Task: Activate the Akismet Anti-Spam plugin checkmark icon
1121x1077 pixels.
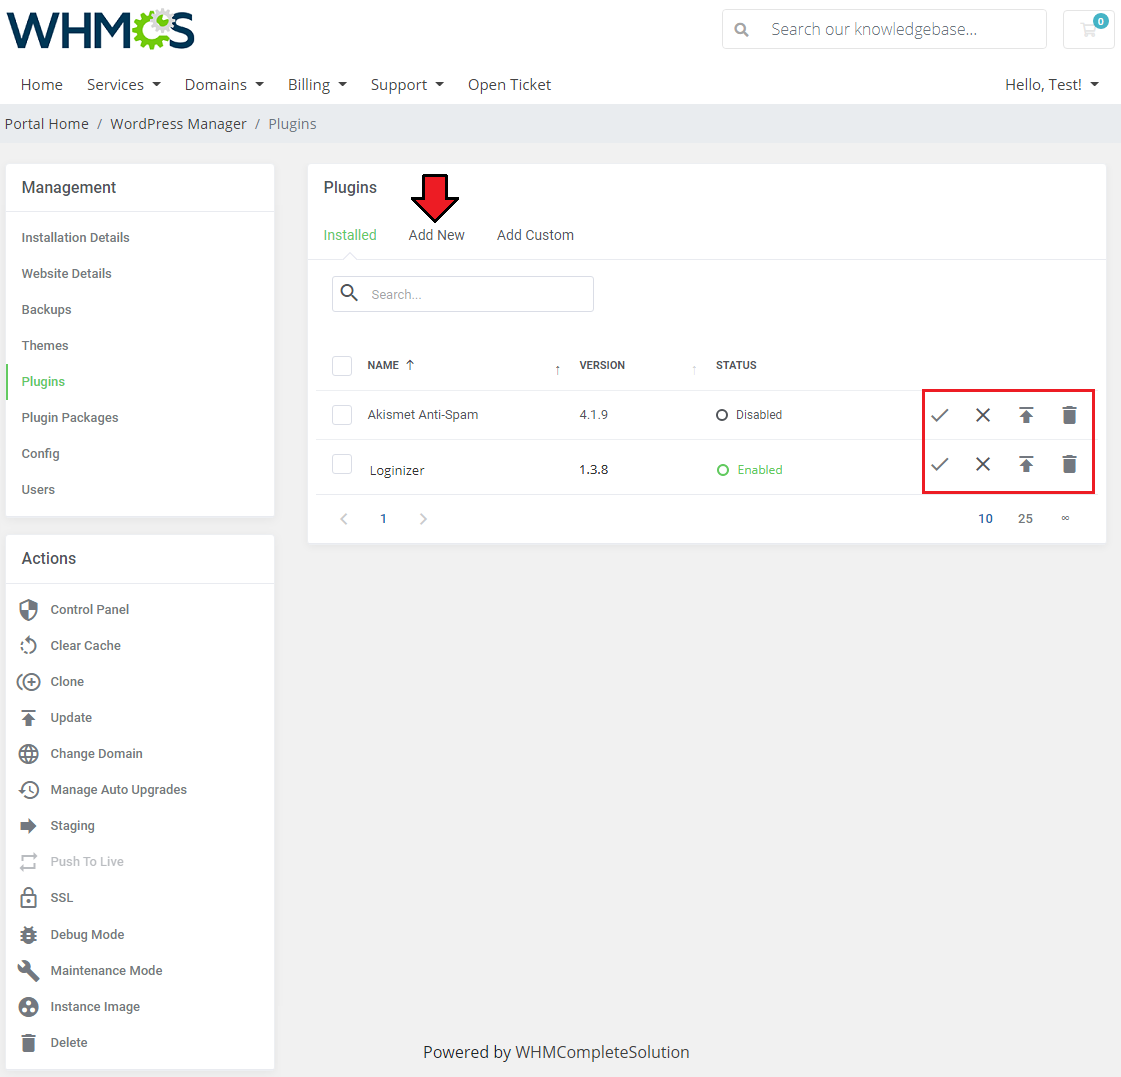Action: pos(939,415)
